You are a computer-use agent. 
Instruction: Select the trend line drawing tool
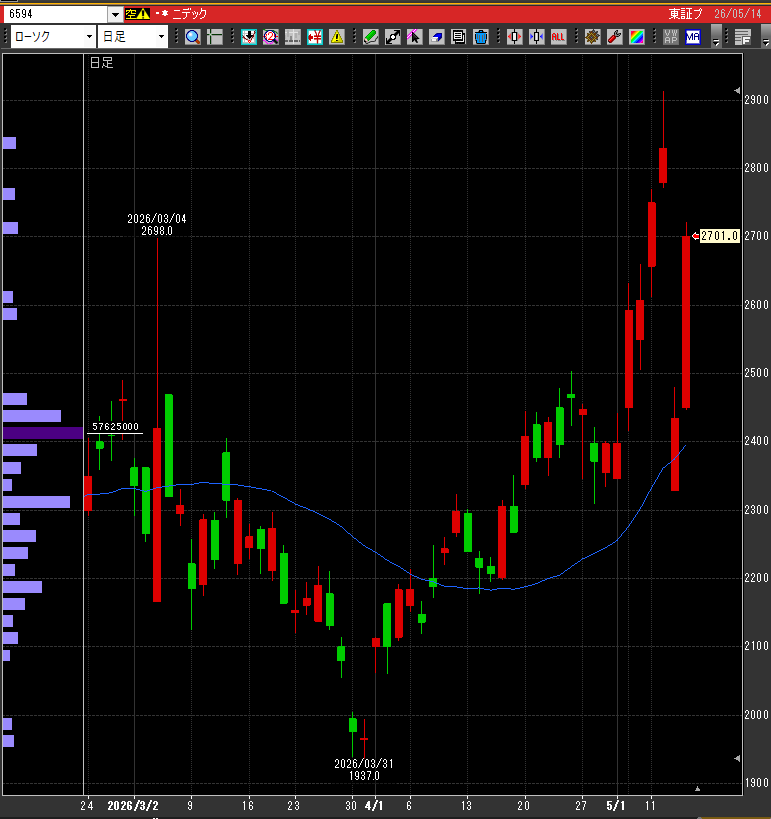(392, 37)
